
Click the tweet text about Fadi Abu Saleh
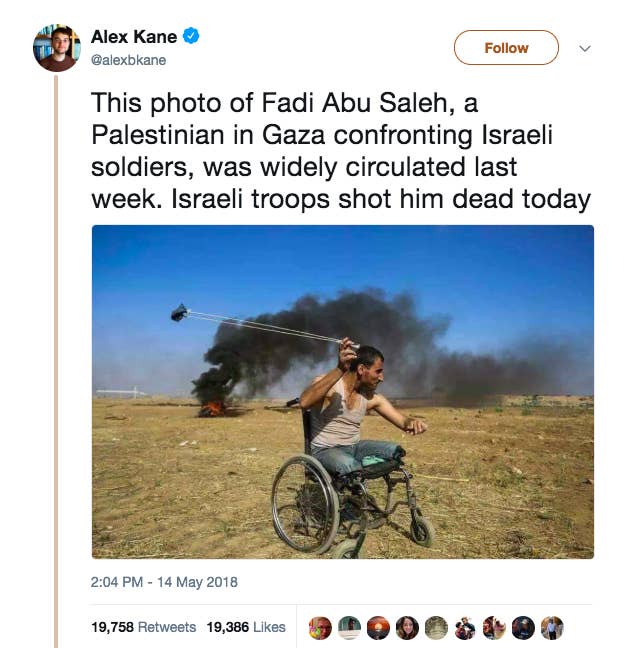coord(340,150)
